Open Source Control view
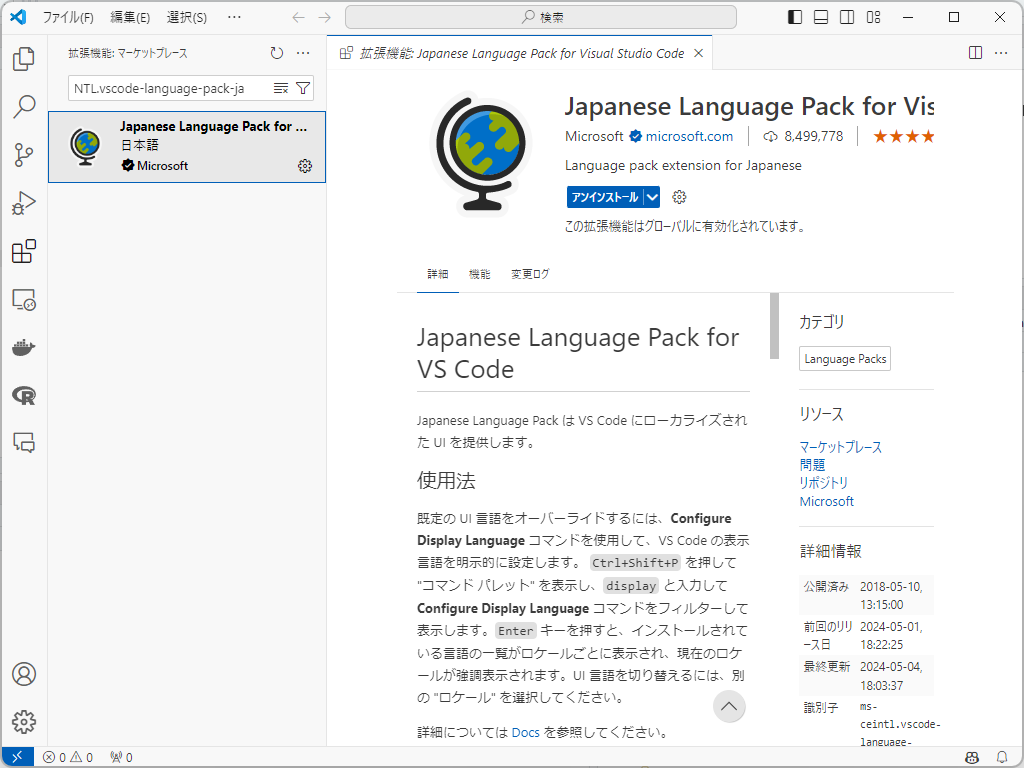The image size is (1024, 768). (x=24, y=155)
